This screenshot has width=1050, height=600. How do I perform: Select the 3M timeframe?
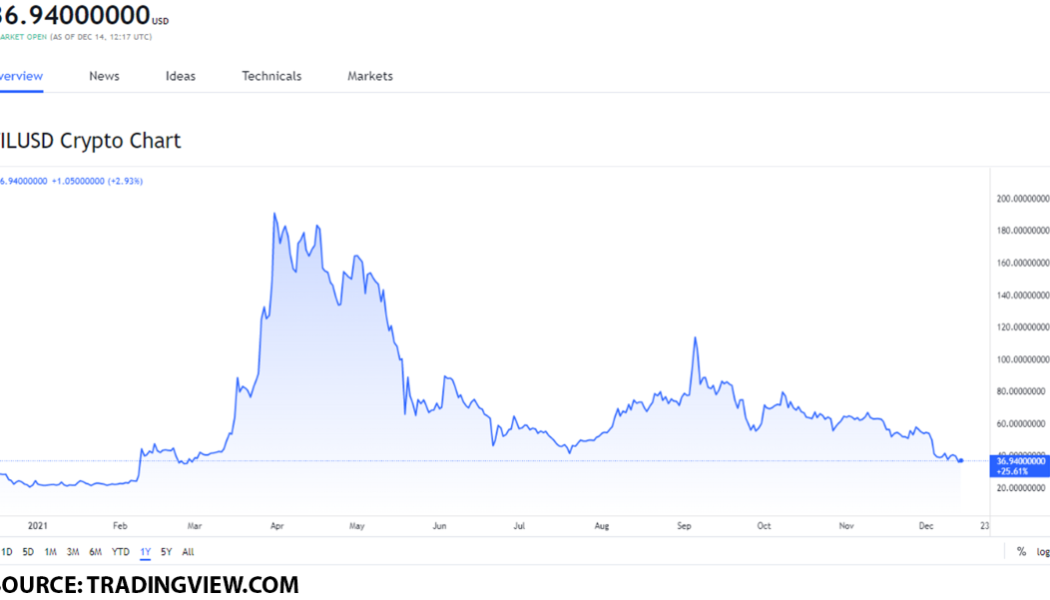73,551
